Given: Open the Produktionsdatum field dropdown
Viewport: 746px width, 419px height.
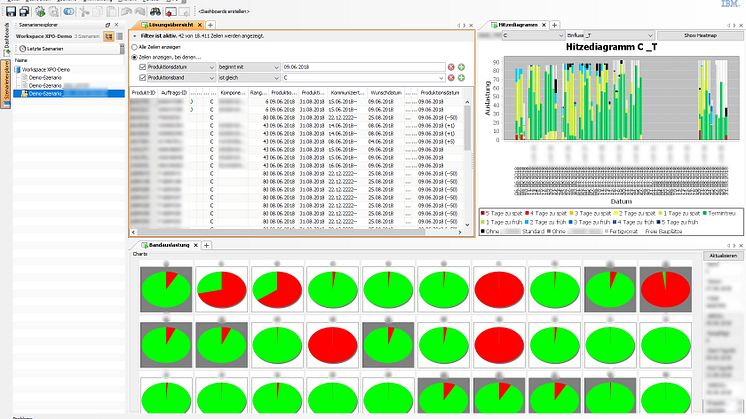Looking at the screenshot, I should (212, 67).
